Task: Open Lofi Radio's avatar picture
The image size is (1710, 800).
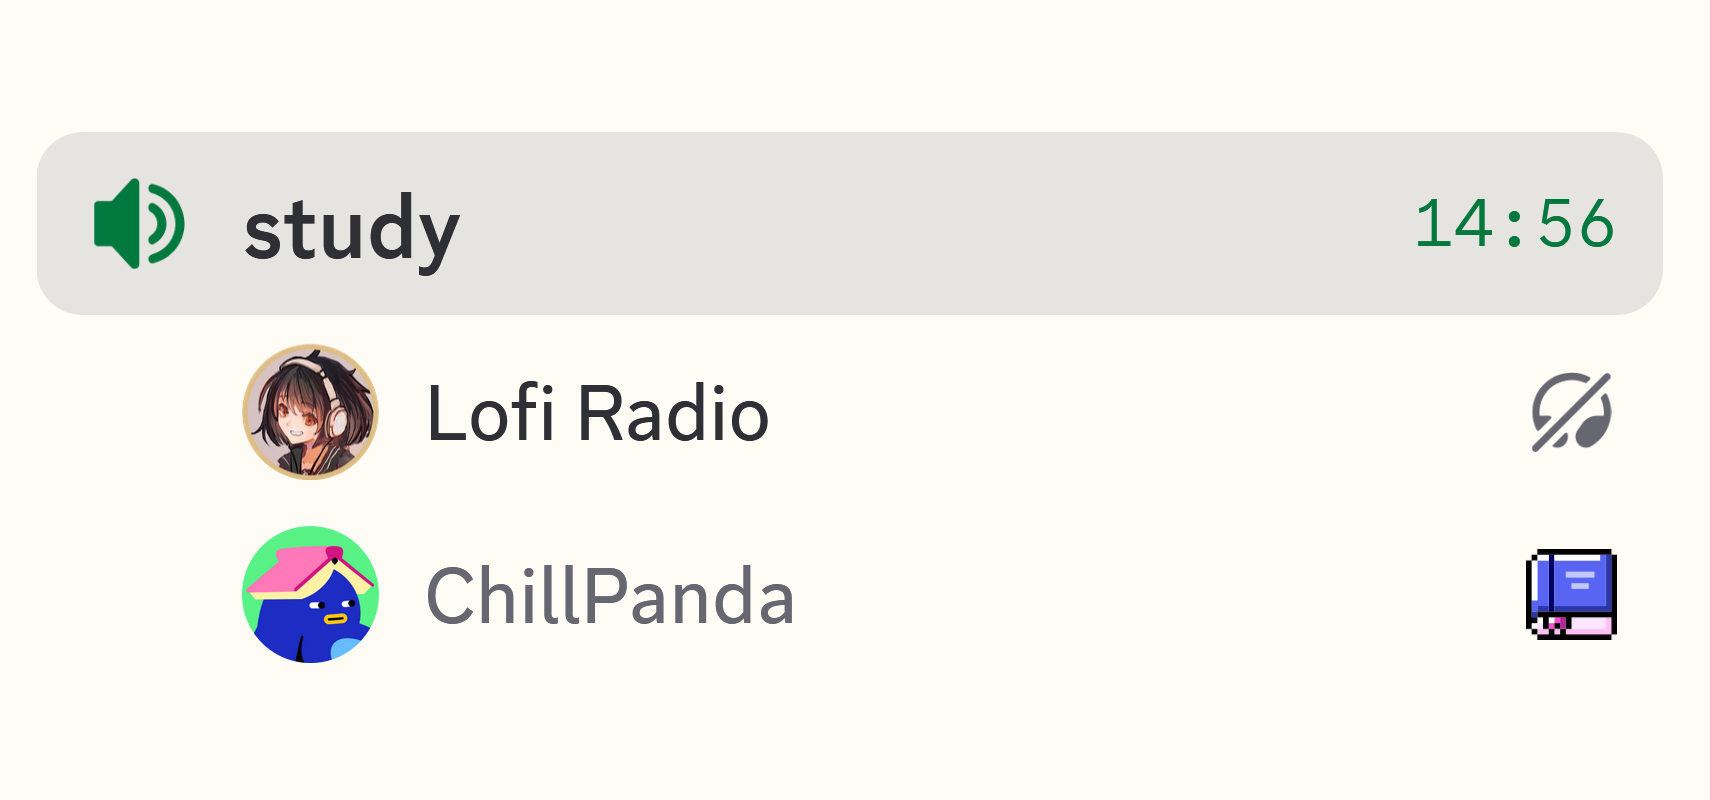Action: [310, 413]
